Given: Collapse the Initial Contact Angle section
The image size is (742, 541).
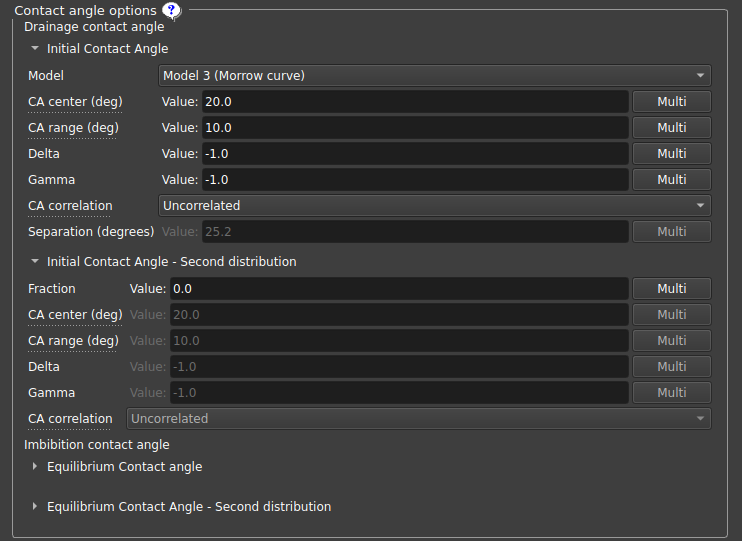Looking at the screenshot, I should click(x=36, y=48).
